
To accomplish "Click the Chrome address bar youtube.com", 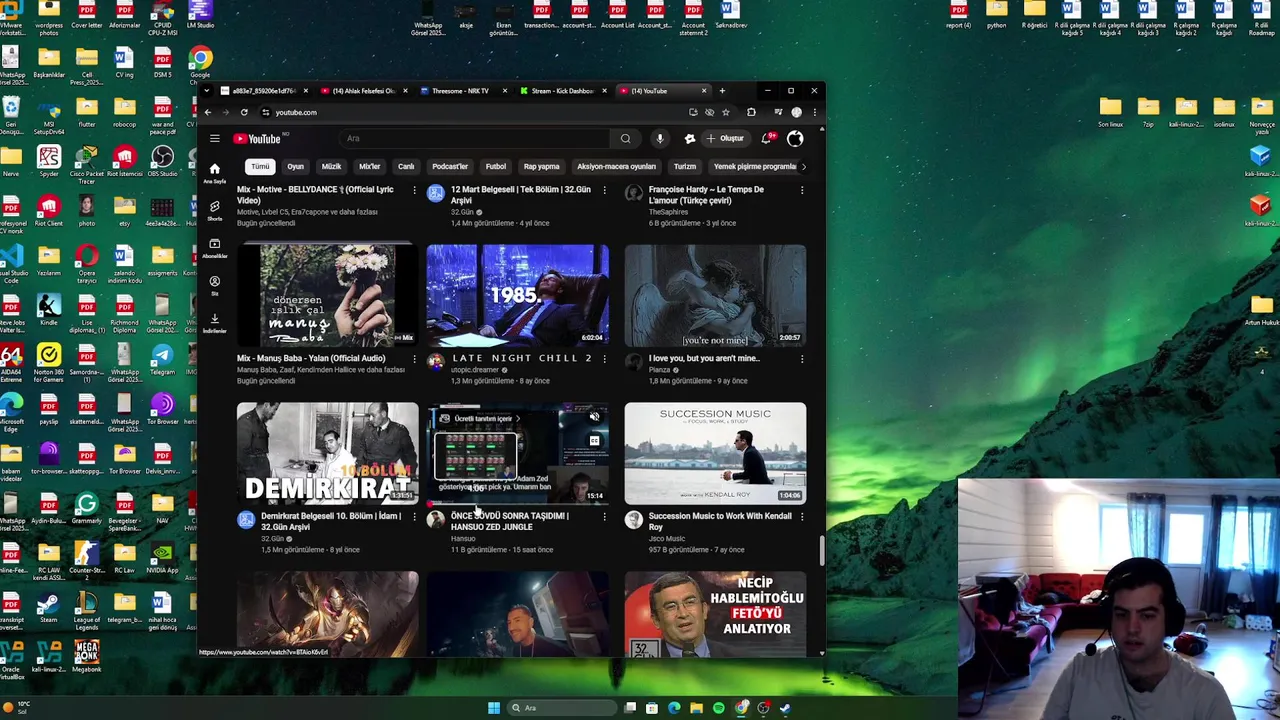I will (296, 112).
